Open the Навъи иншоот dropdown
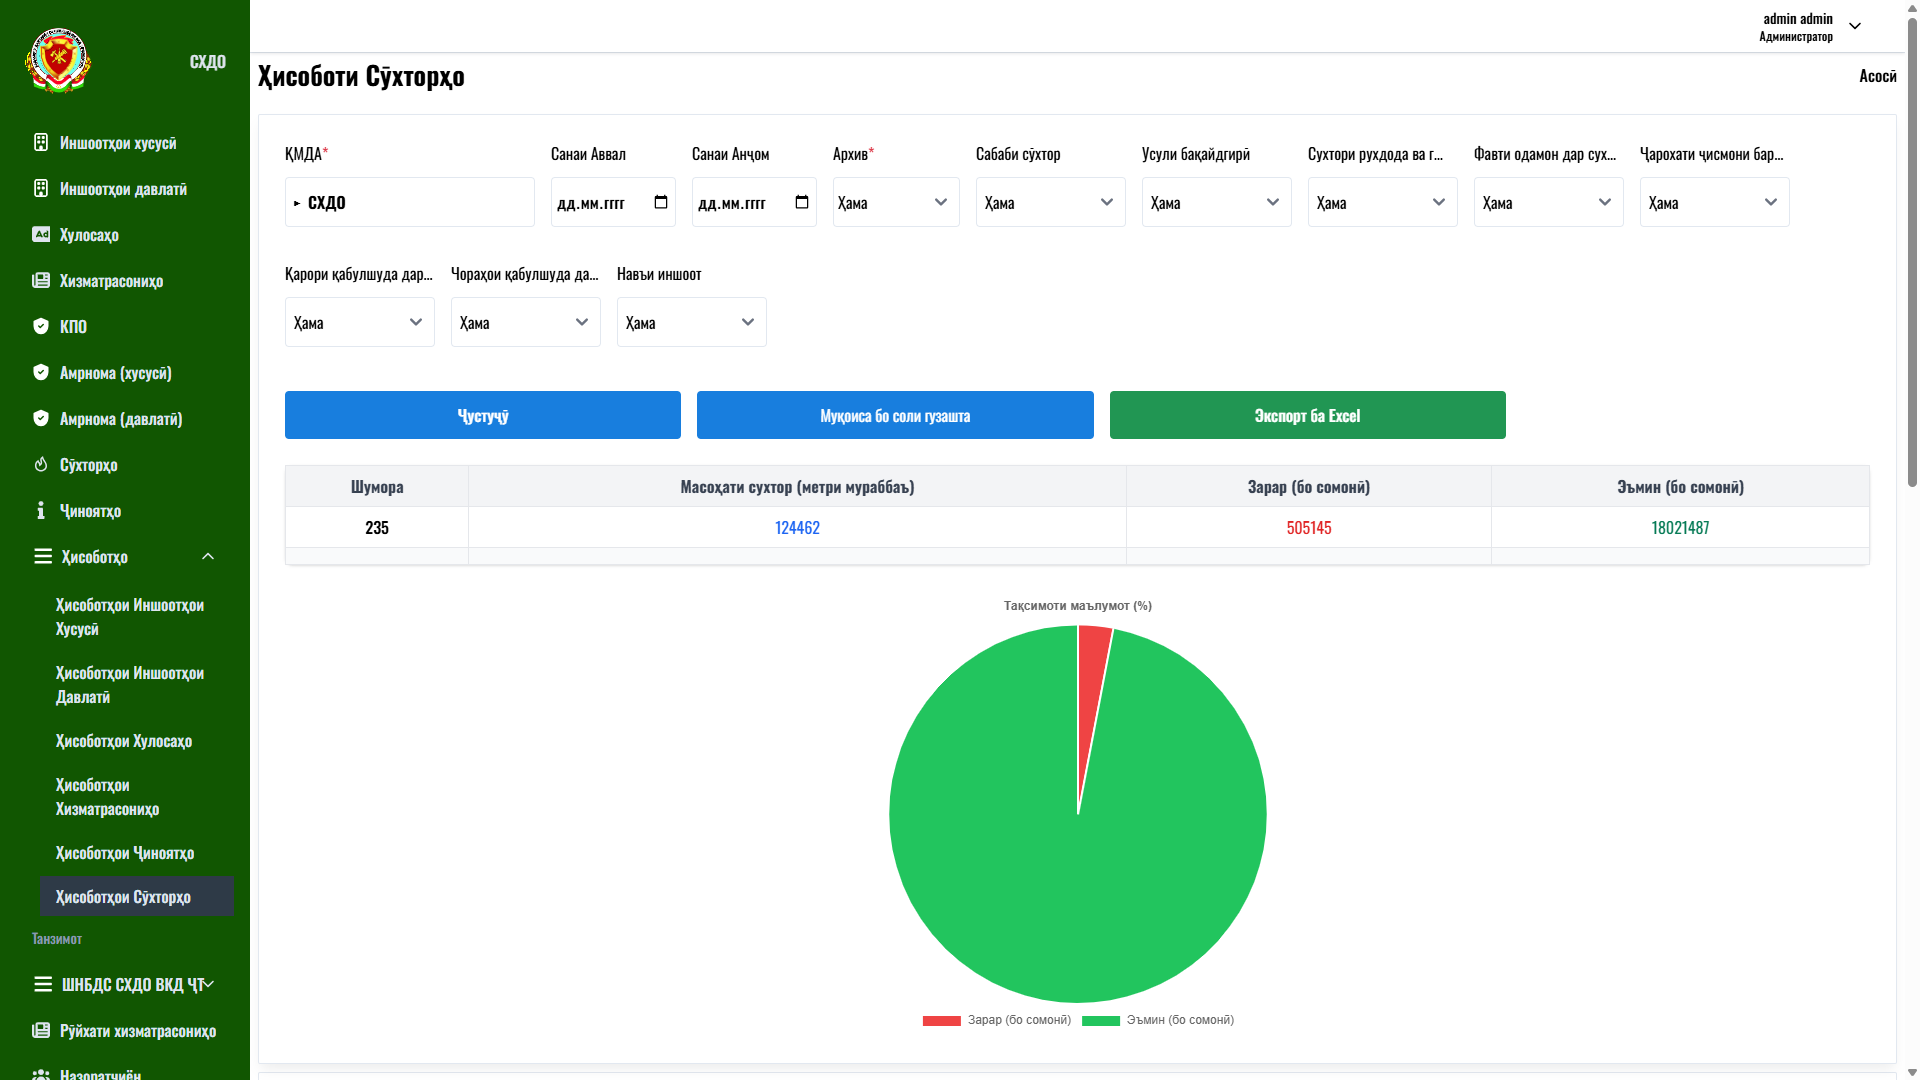 pos(691,322)
